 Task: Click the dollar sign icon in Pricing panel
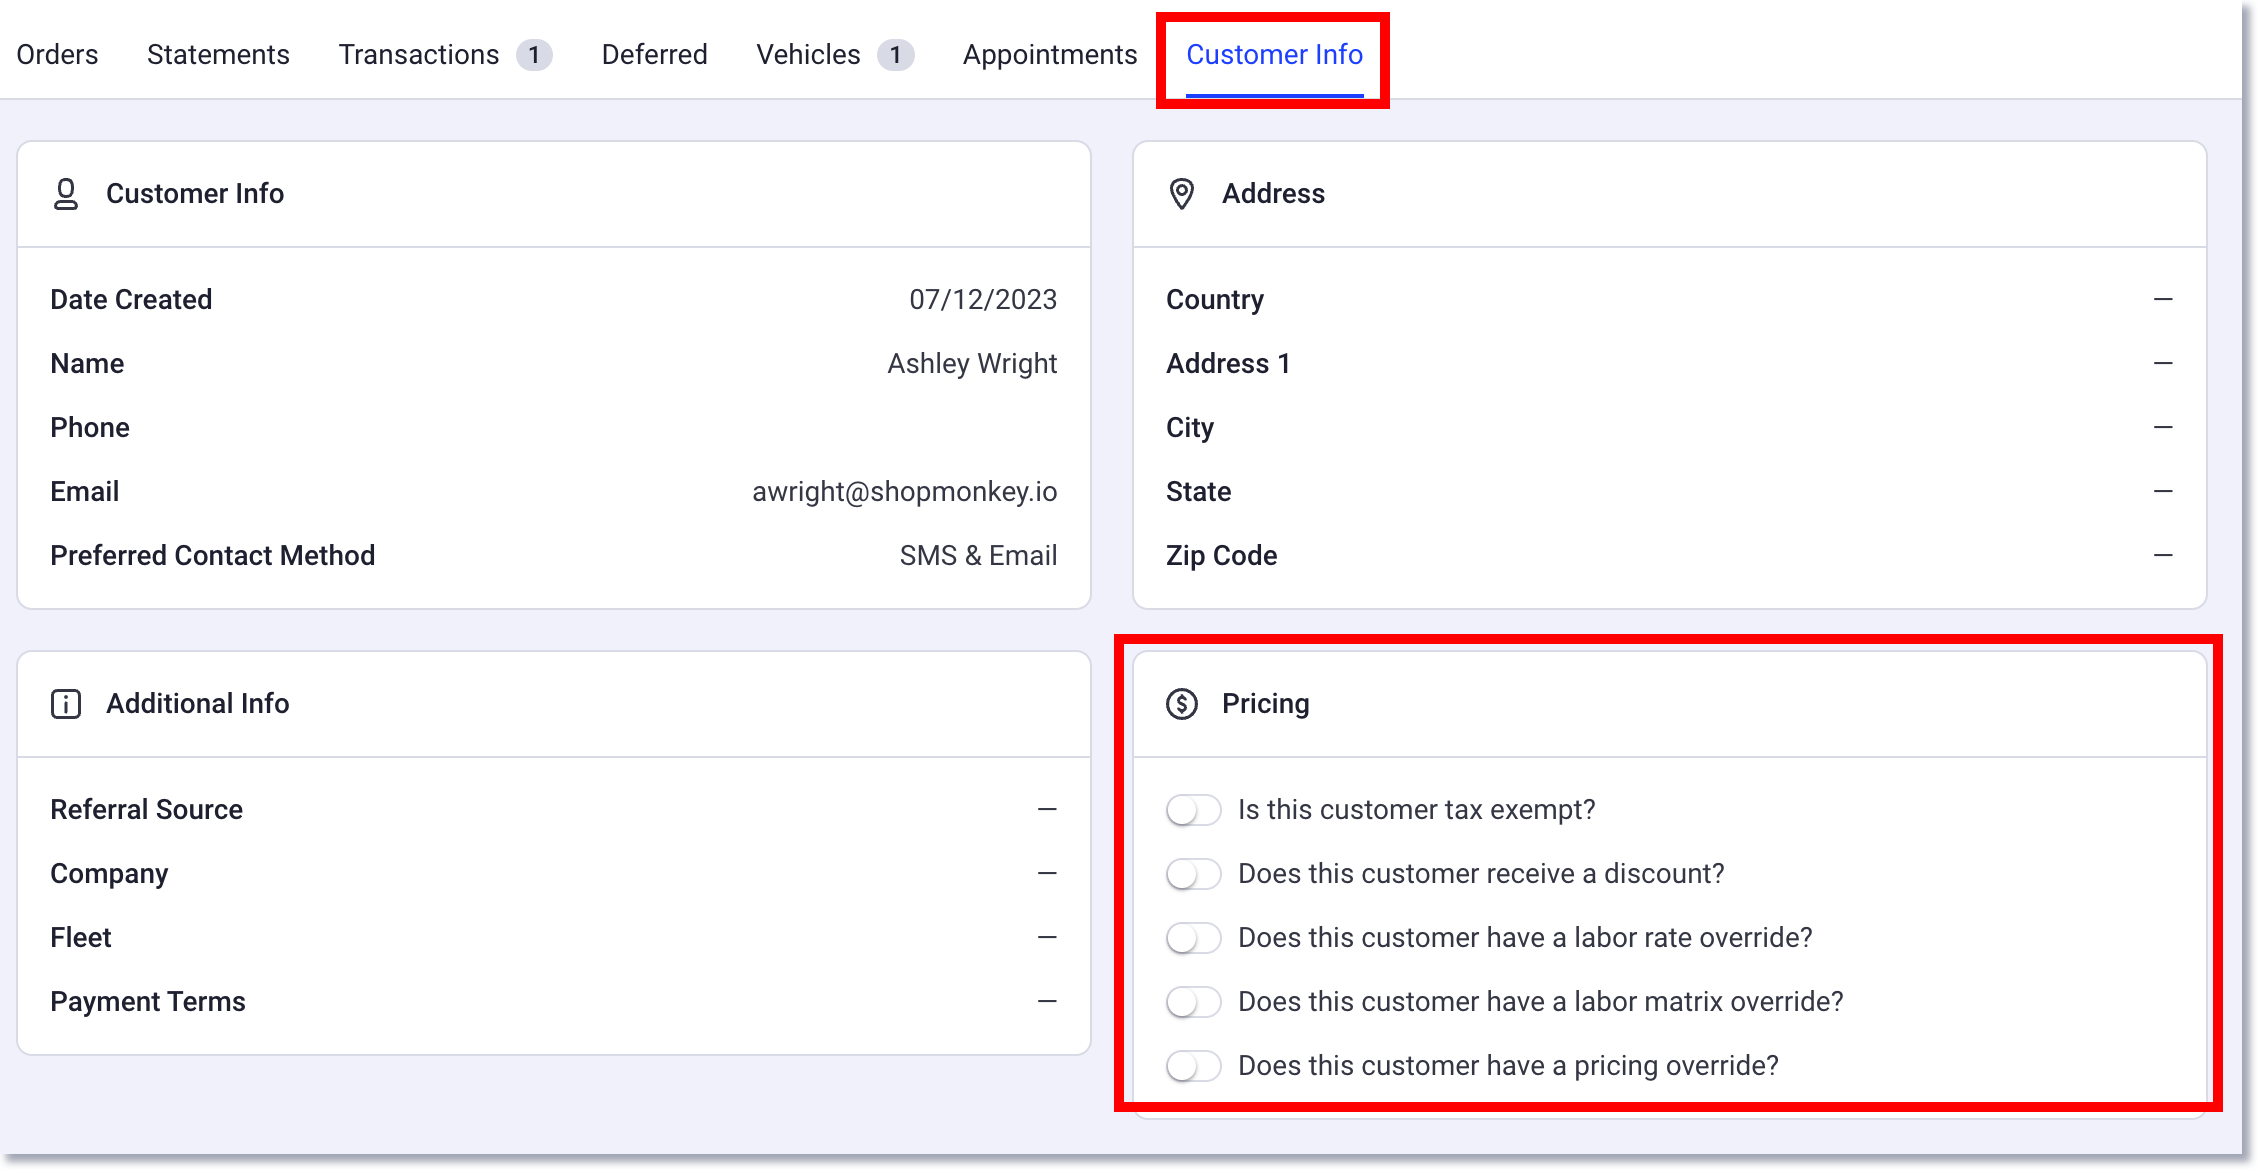[x=1183, y=703]
